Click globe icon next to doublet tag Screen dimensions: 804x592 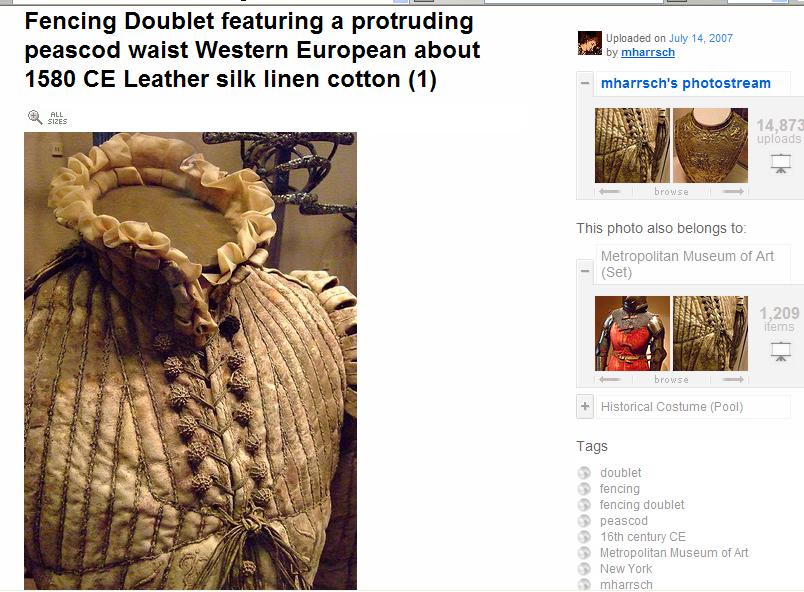click(584, 473)
